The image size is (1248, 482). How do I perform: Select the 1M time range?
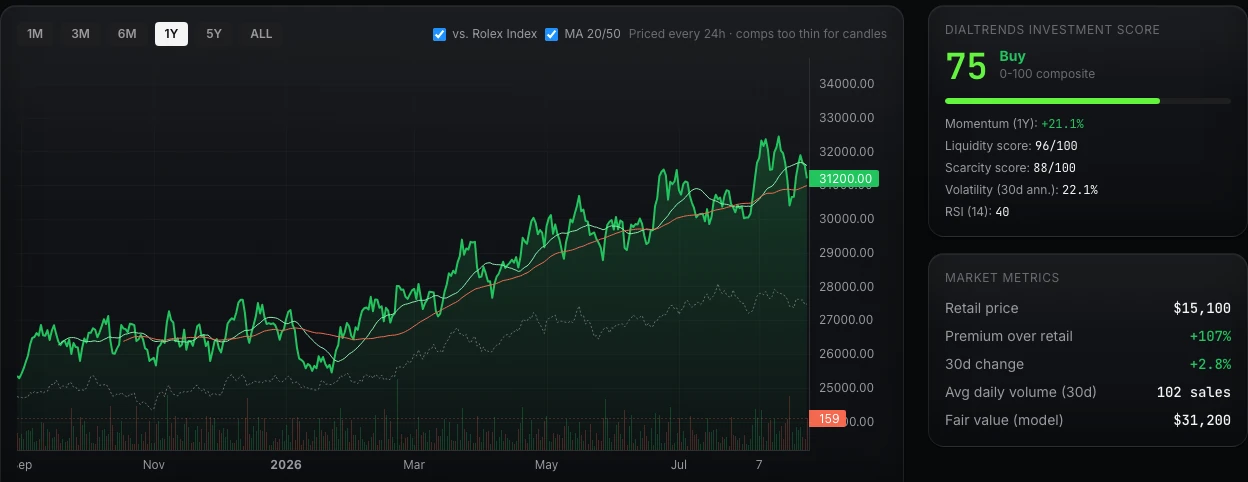[35, 34]
